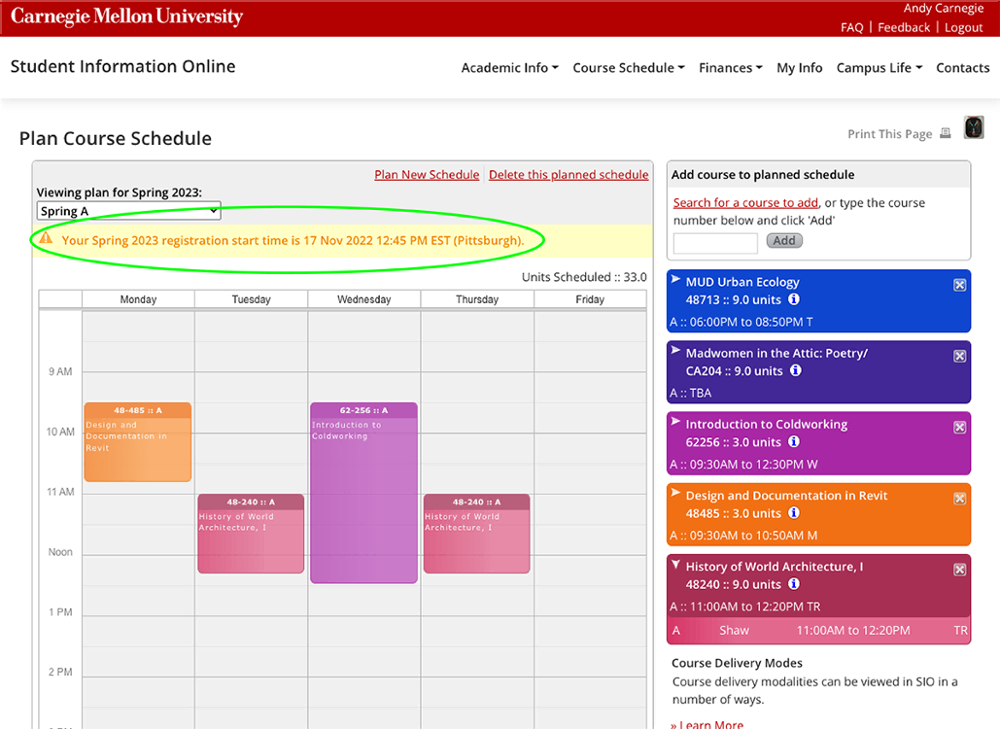Expand the MUD Urban Ecology course details

[676, 279]
